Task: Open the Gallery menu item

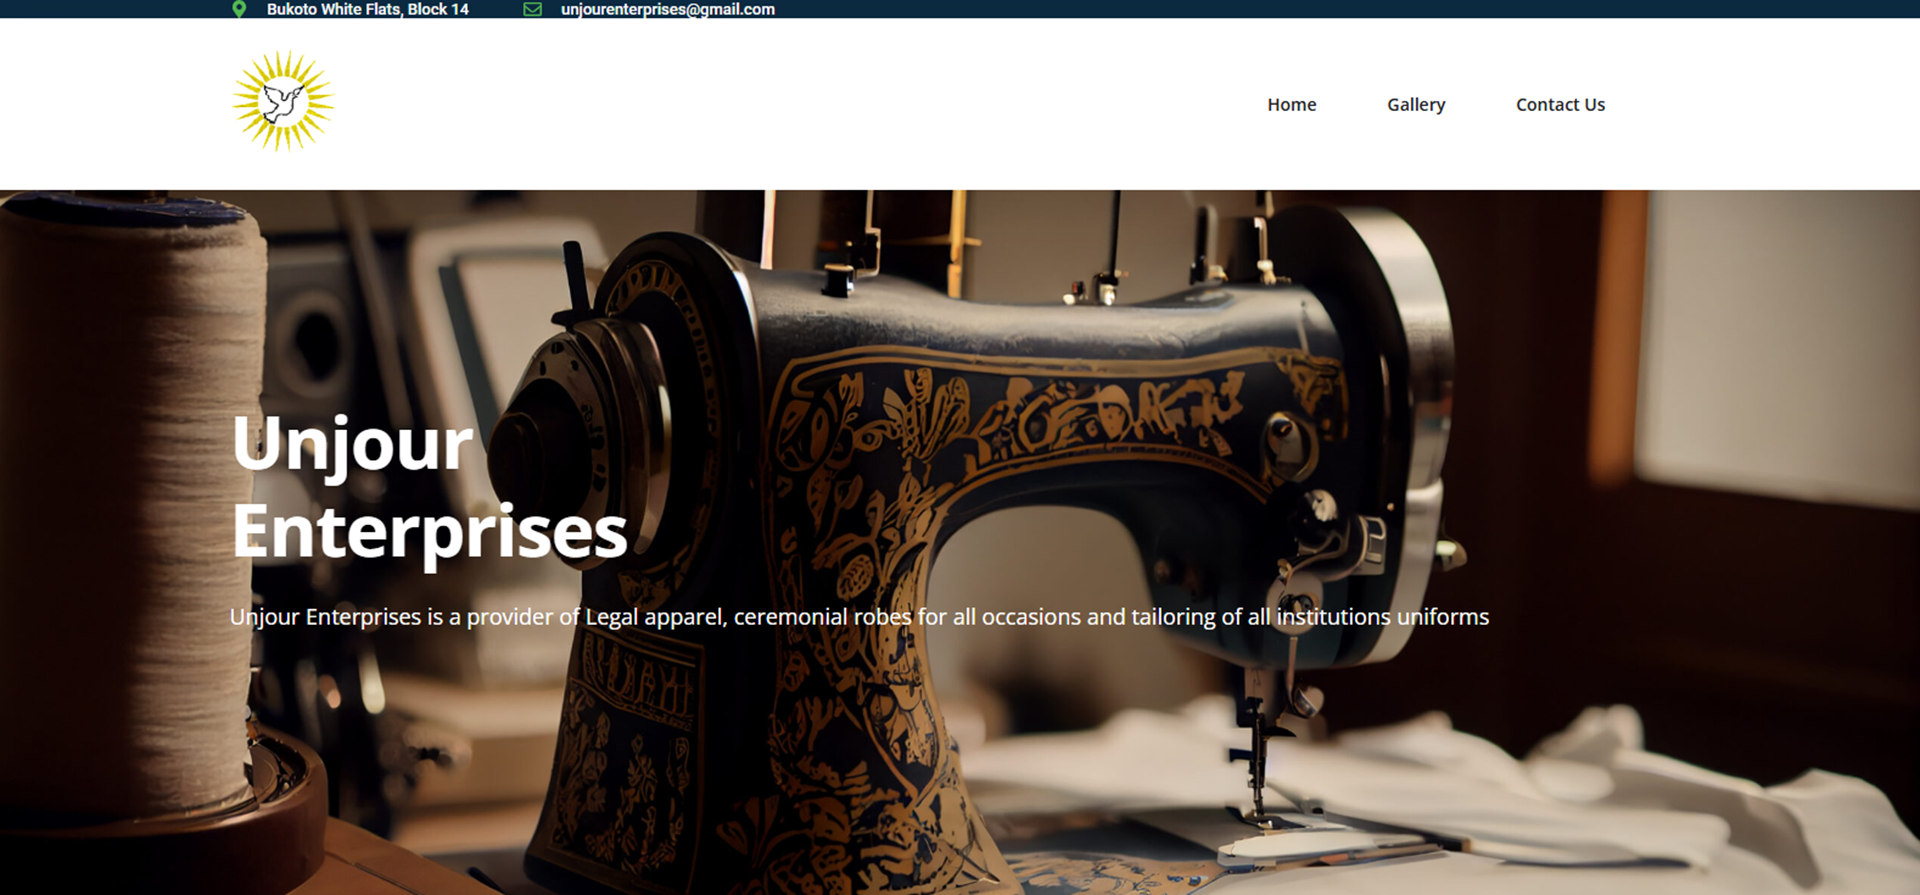Action: pyautogui.click(x=1416, y=104)
